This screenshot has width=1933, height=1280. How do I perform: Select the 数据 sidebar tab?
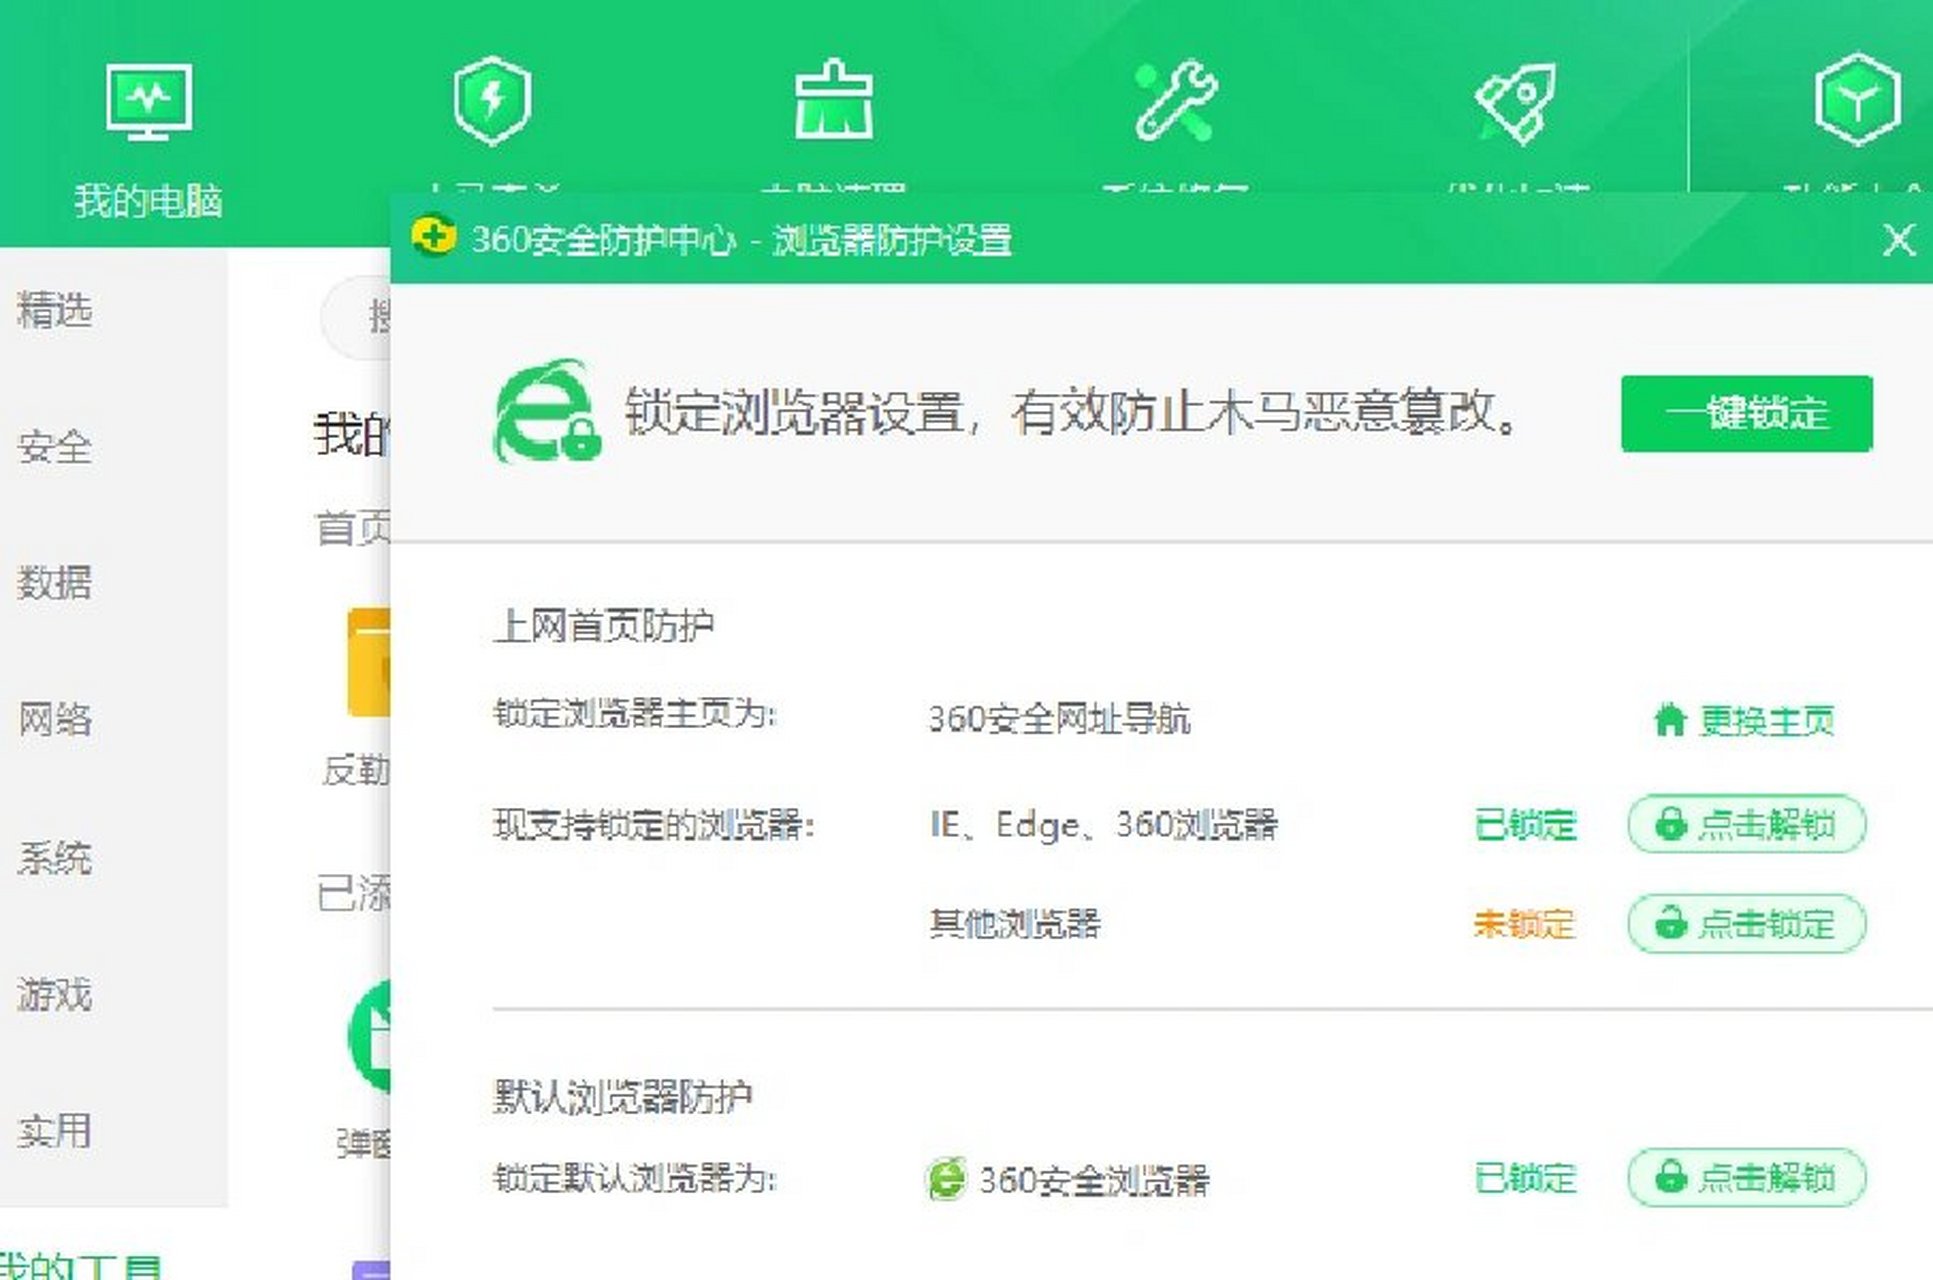pyautogui.click(x=55, y=582)
